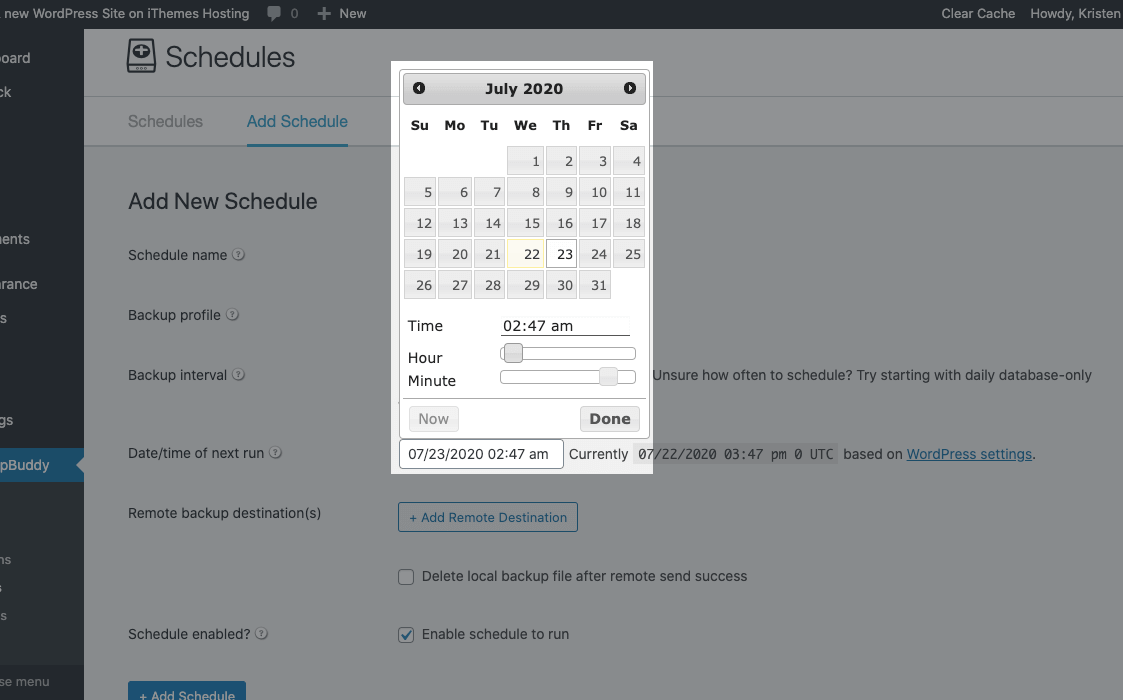1123x700 pixels.
Task: Pick July 30 in the calendar
Action: click(x=562, y=285)
